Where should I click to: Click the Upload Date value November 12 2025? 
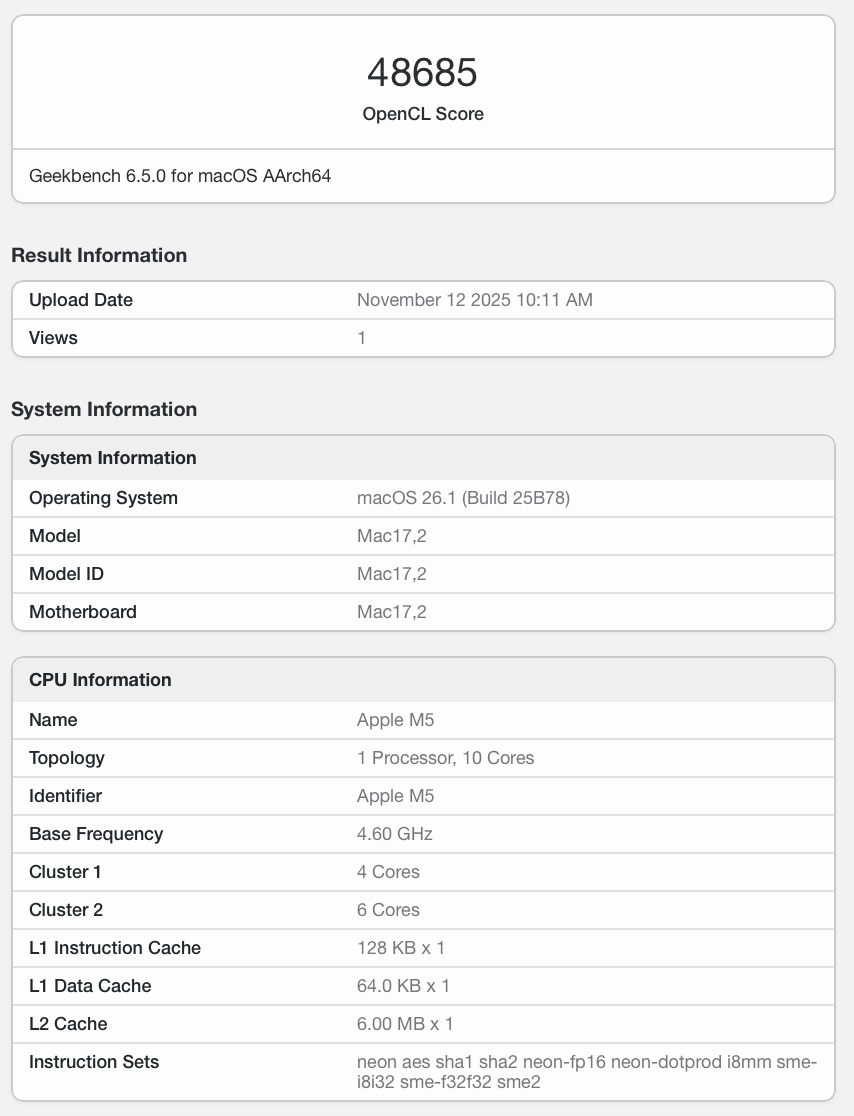(x=474, y=300)
